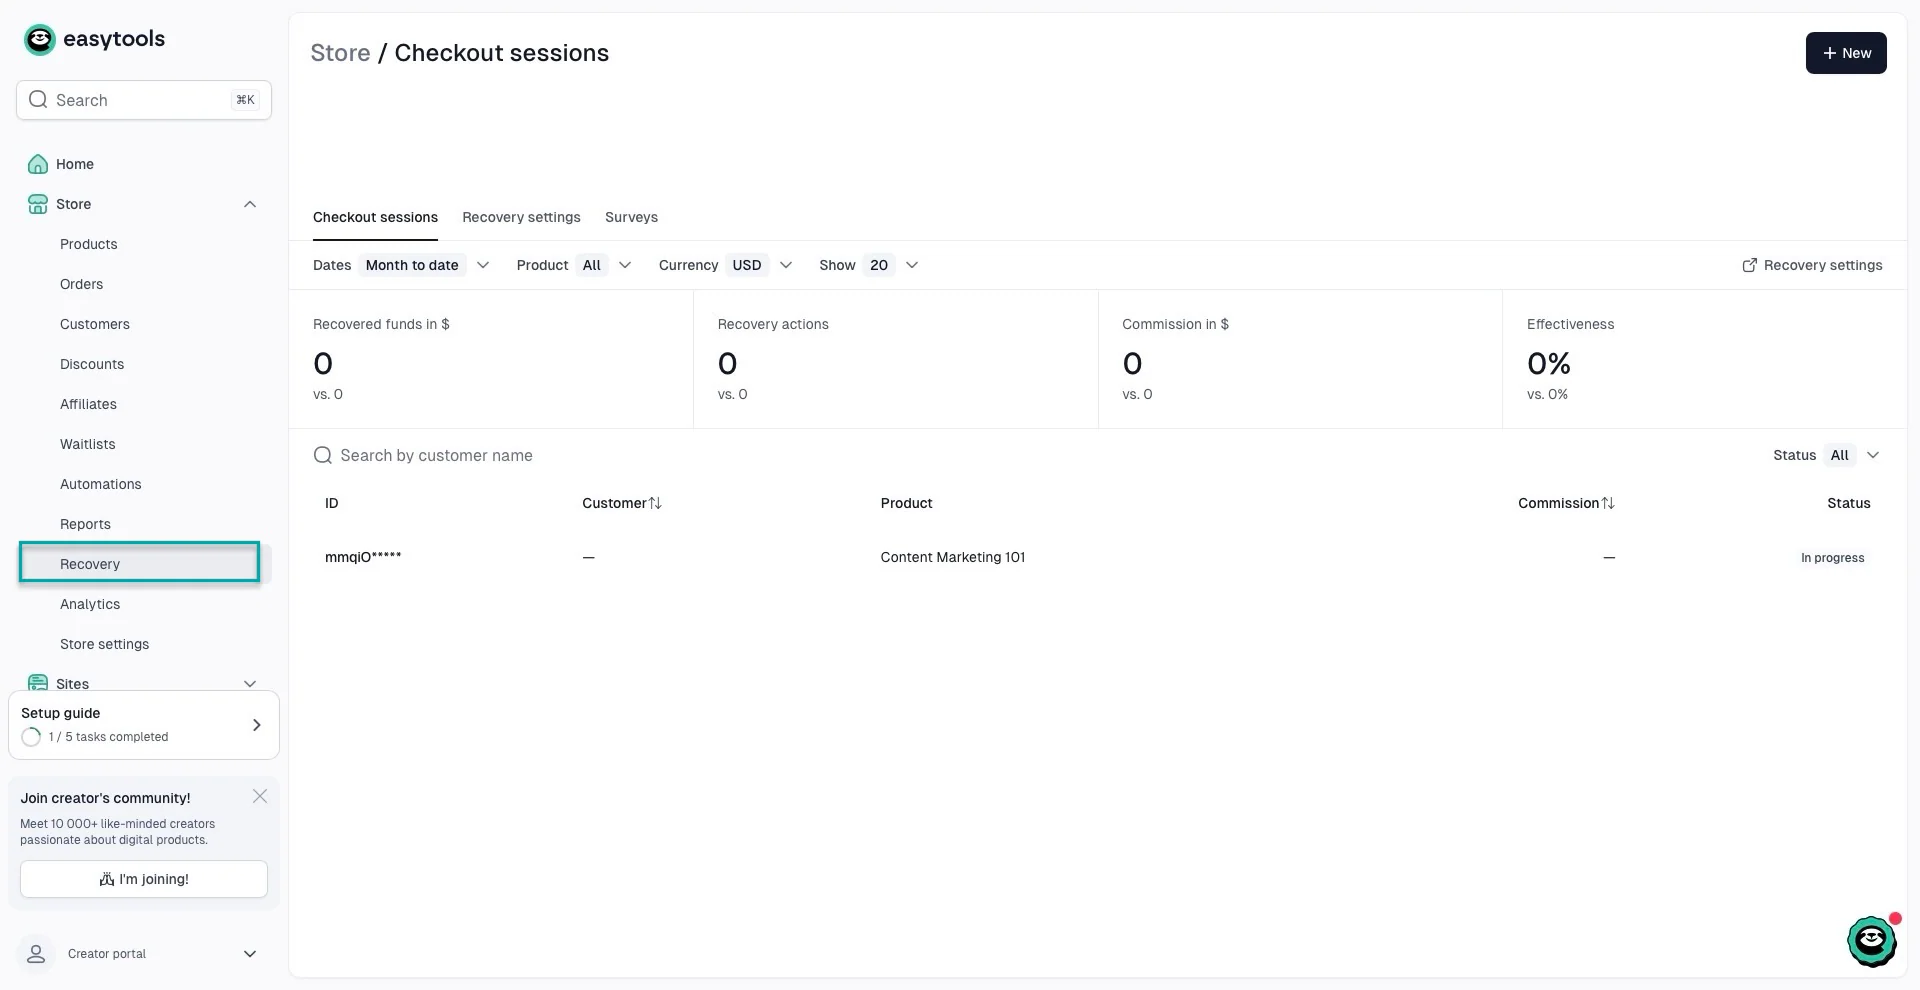The image size is (1920, 990).
Task: Collapse the Store section chevron
Action: coord(250,204)
